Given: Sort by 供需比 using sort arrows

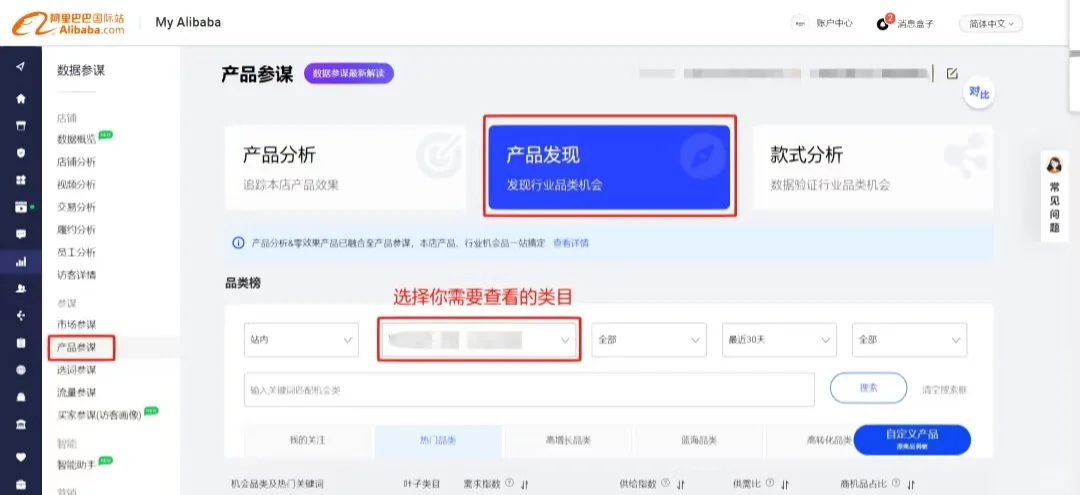Looking at the screenshot, I should (x=785, y=484).
